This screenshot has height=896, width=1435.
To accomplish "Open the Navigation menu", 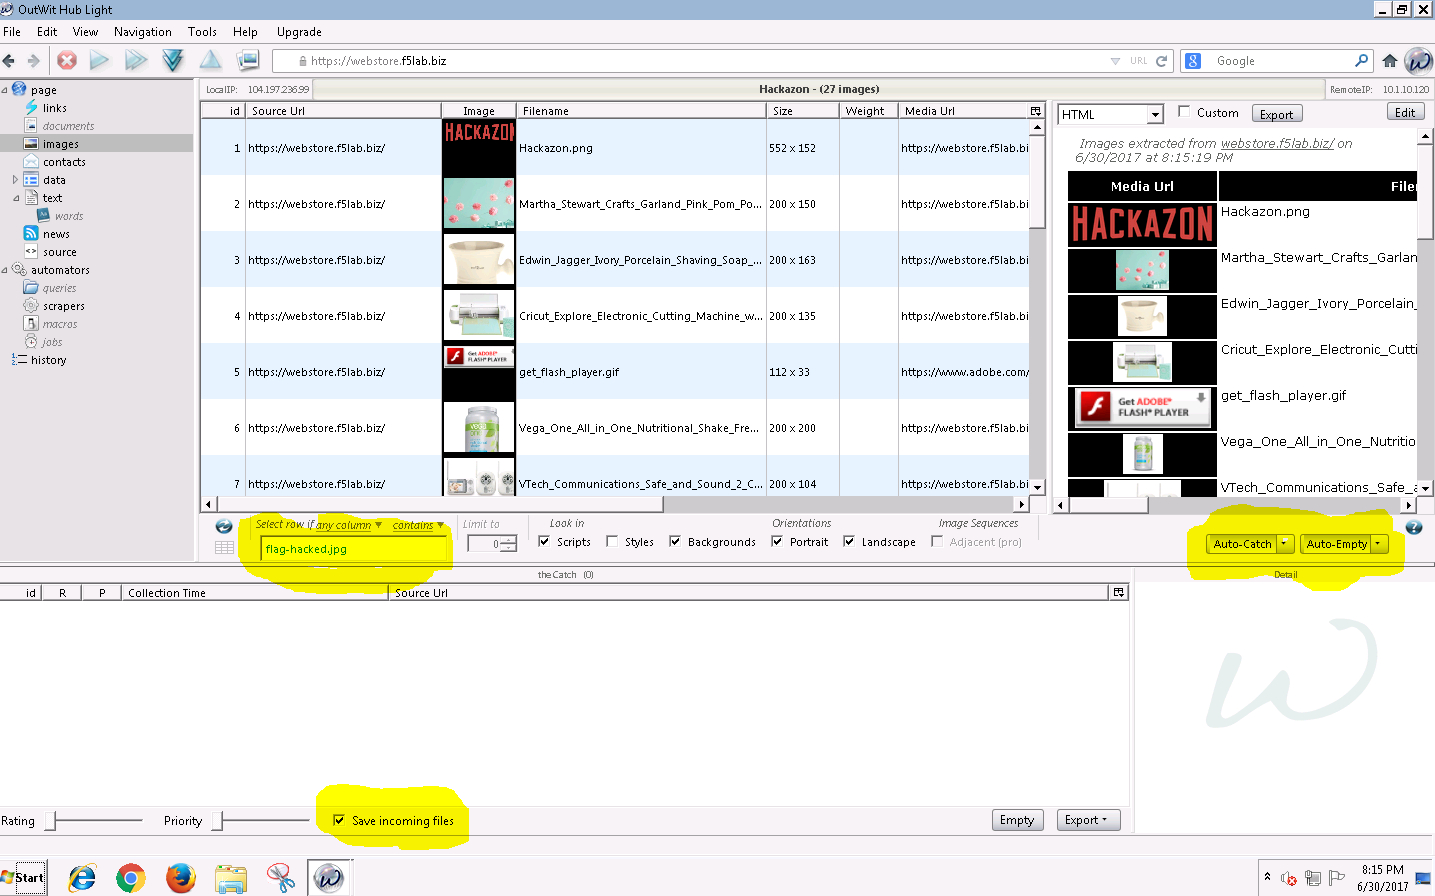I will pos(143,32).
